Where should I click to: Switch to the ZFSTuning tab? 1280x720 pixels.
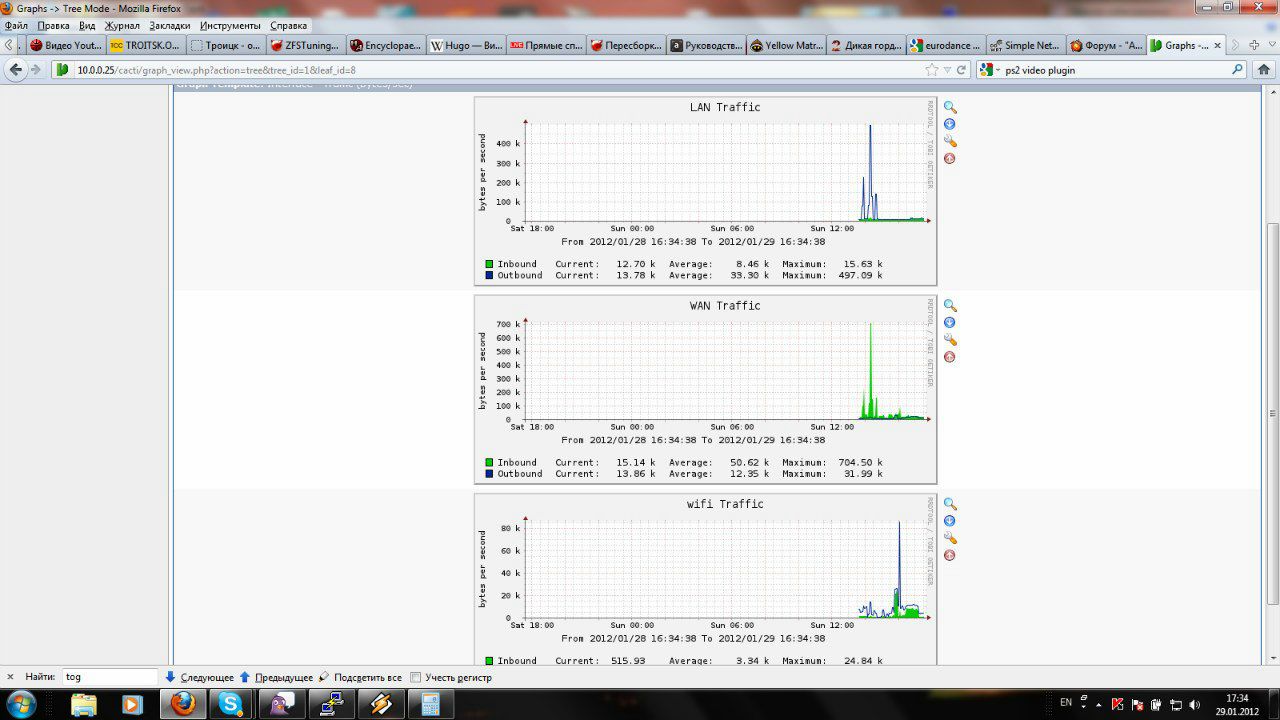coord(306,45)
